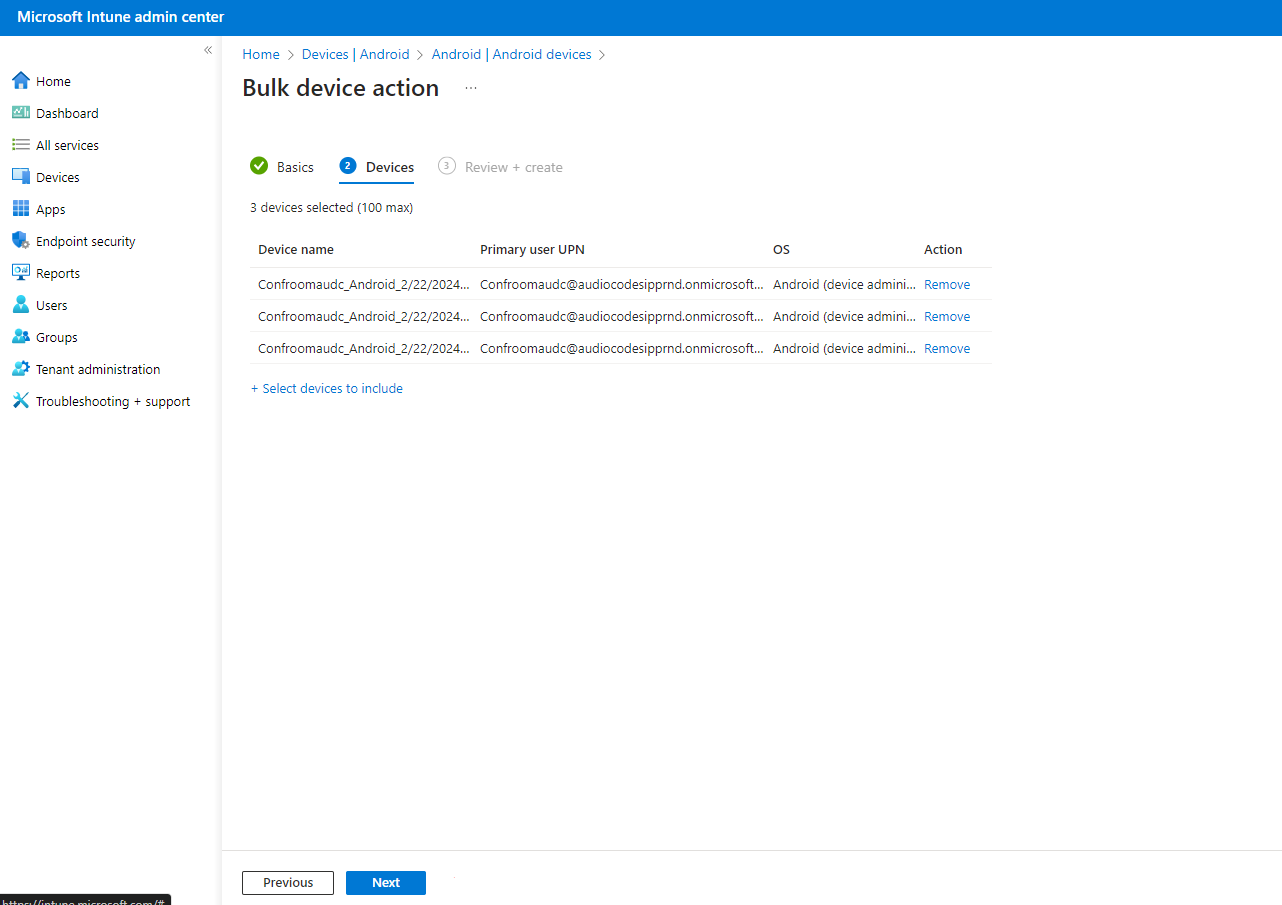Open All services in the sidebar
The width and height of the screenshot is (1282, 905).
[x=67, y=145]
